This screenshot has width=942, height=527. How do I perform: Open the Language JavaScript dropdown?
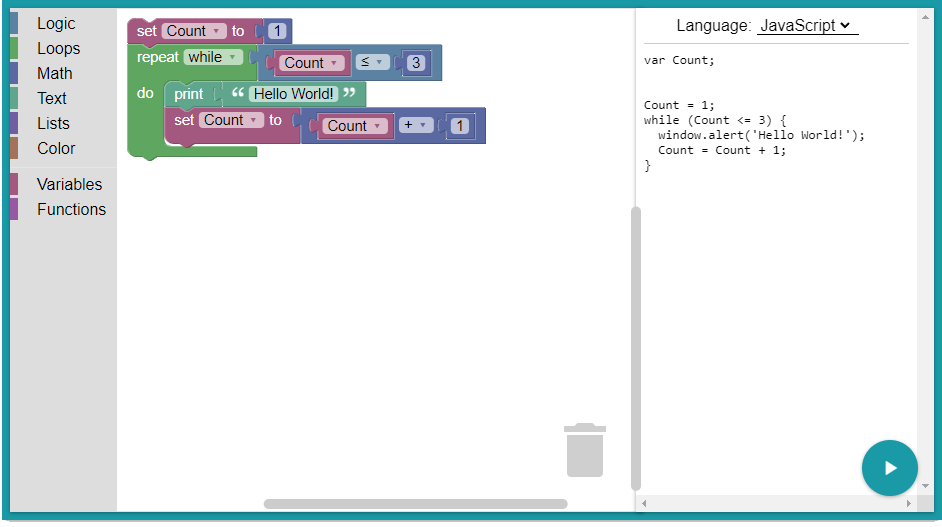[x=807, y=25]
